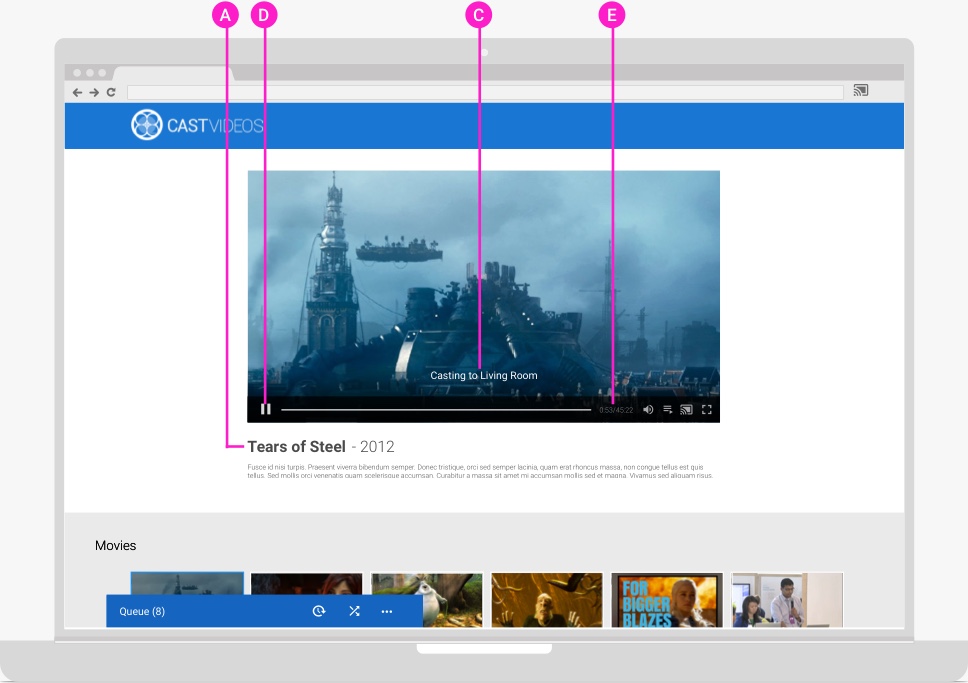The height and width of the screenshot is (683, 968).
Task: Reload the page in browser
Action: click(111, 92)
